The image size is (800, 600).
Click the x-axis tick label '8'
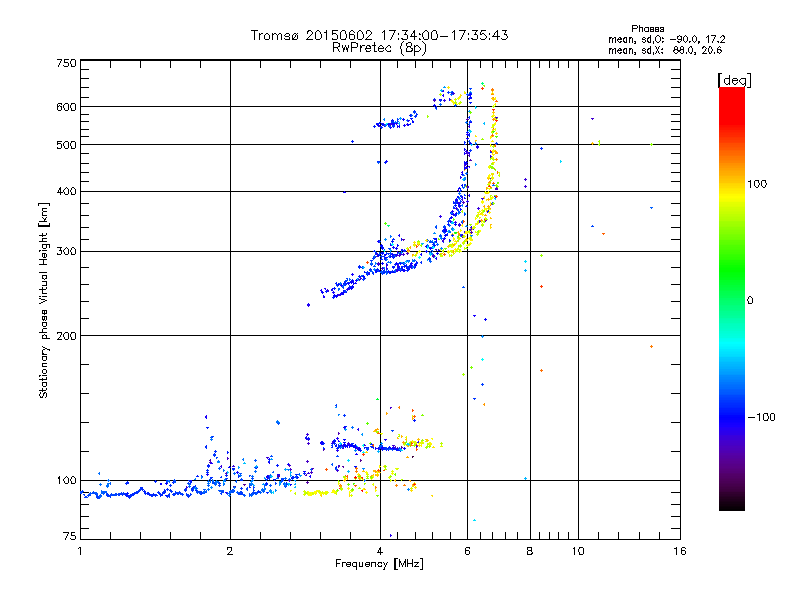(x=530, y=551)
